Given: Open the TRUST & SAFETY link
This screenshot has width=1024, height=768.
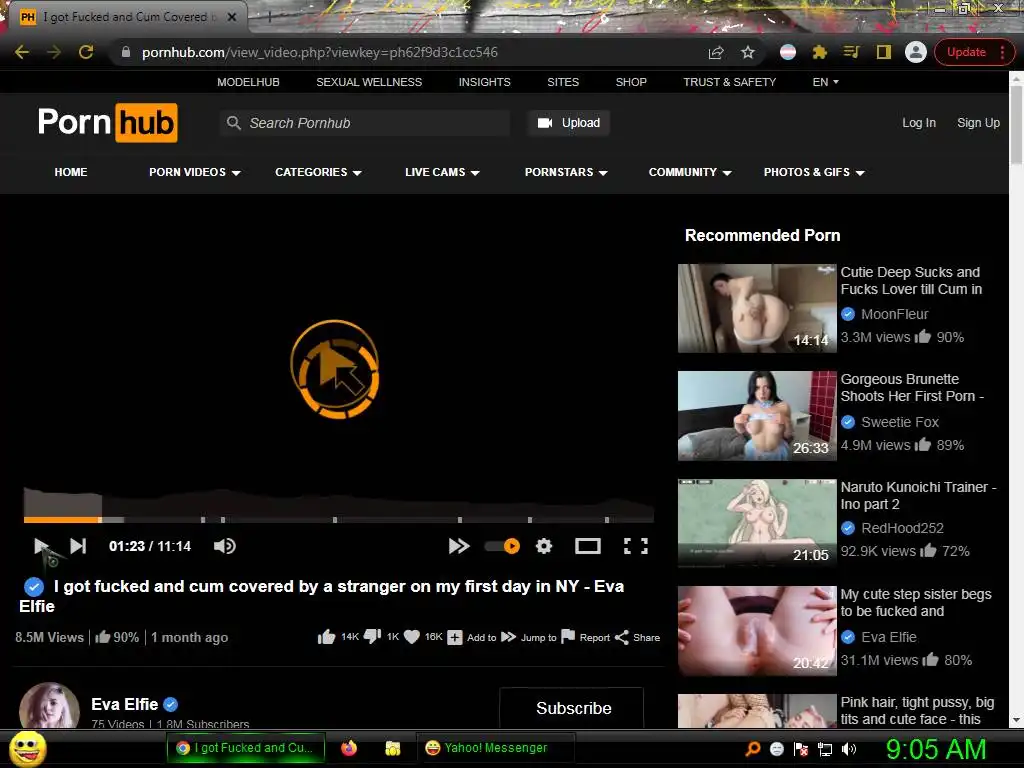Looking at the screenshot, I should (x=729, y=82).
